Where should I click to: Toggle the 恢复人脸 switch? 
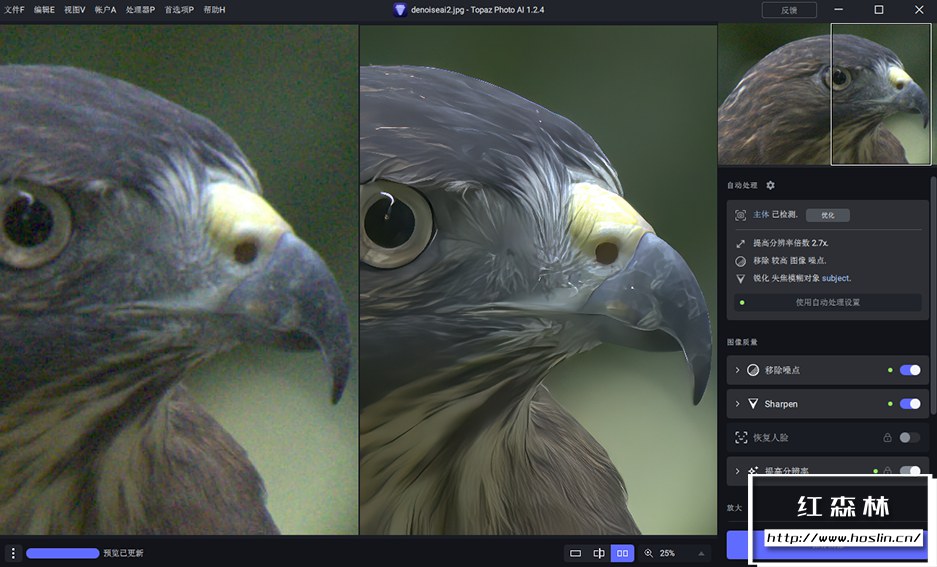tap(910, 437)
